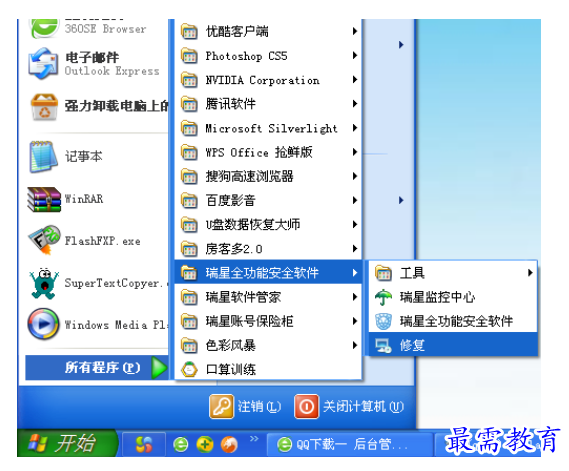Click the 注销 key icon
569x471 pixels.
coord(221,406)
